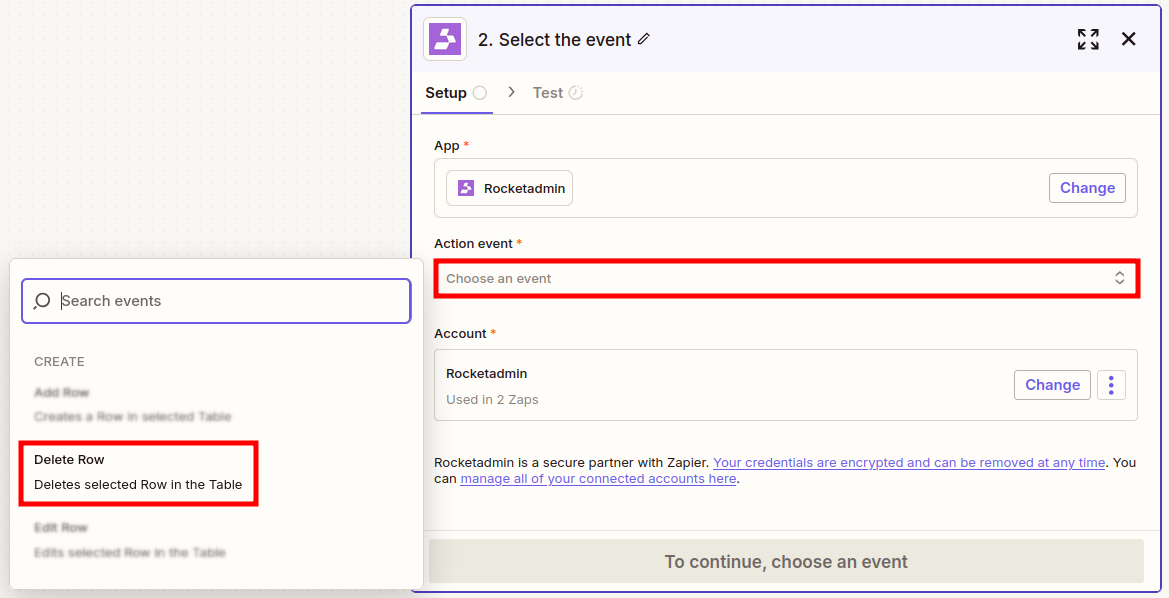
Task: Click the CREATE section heading
Action: (59, 362)
